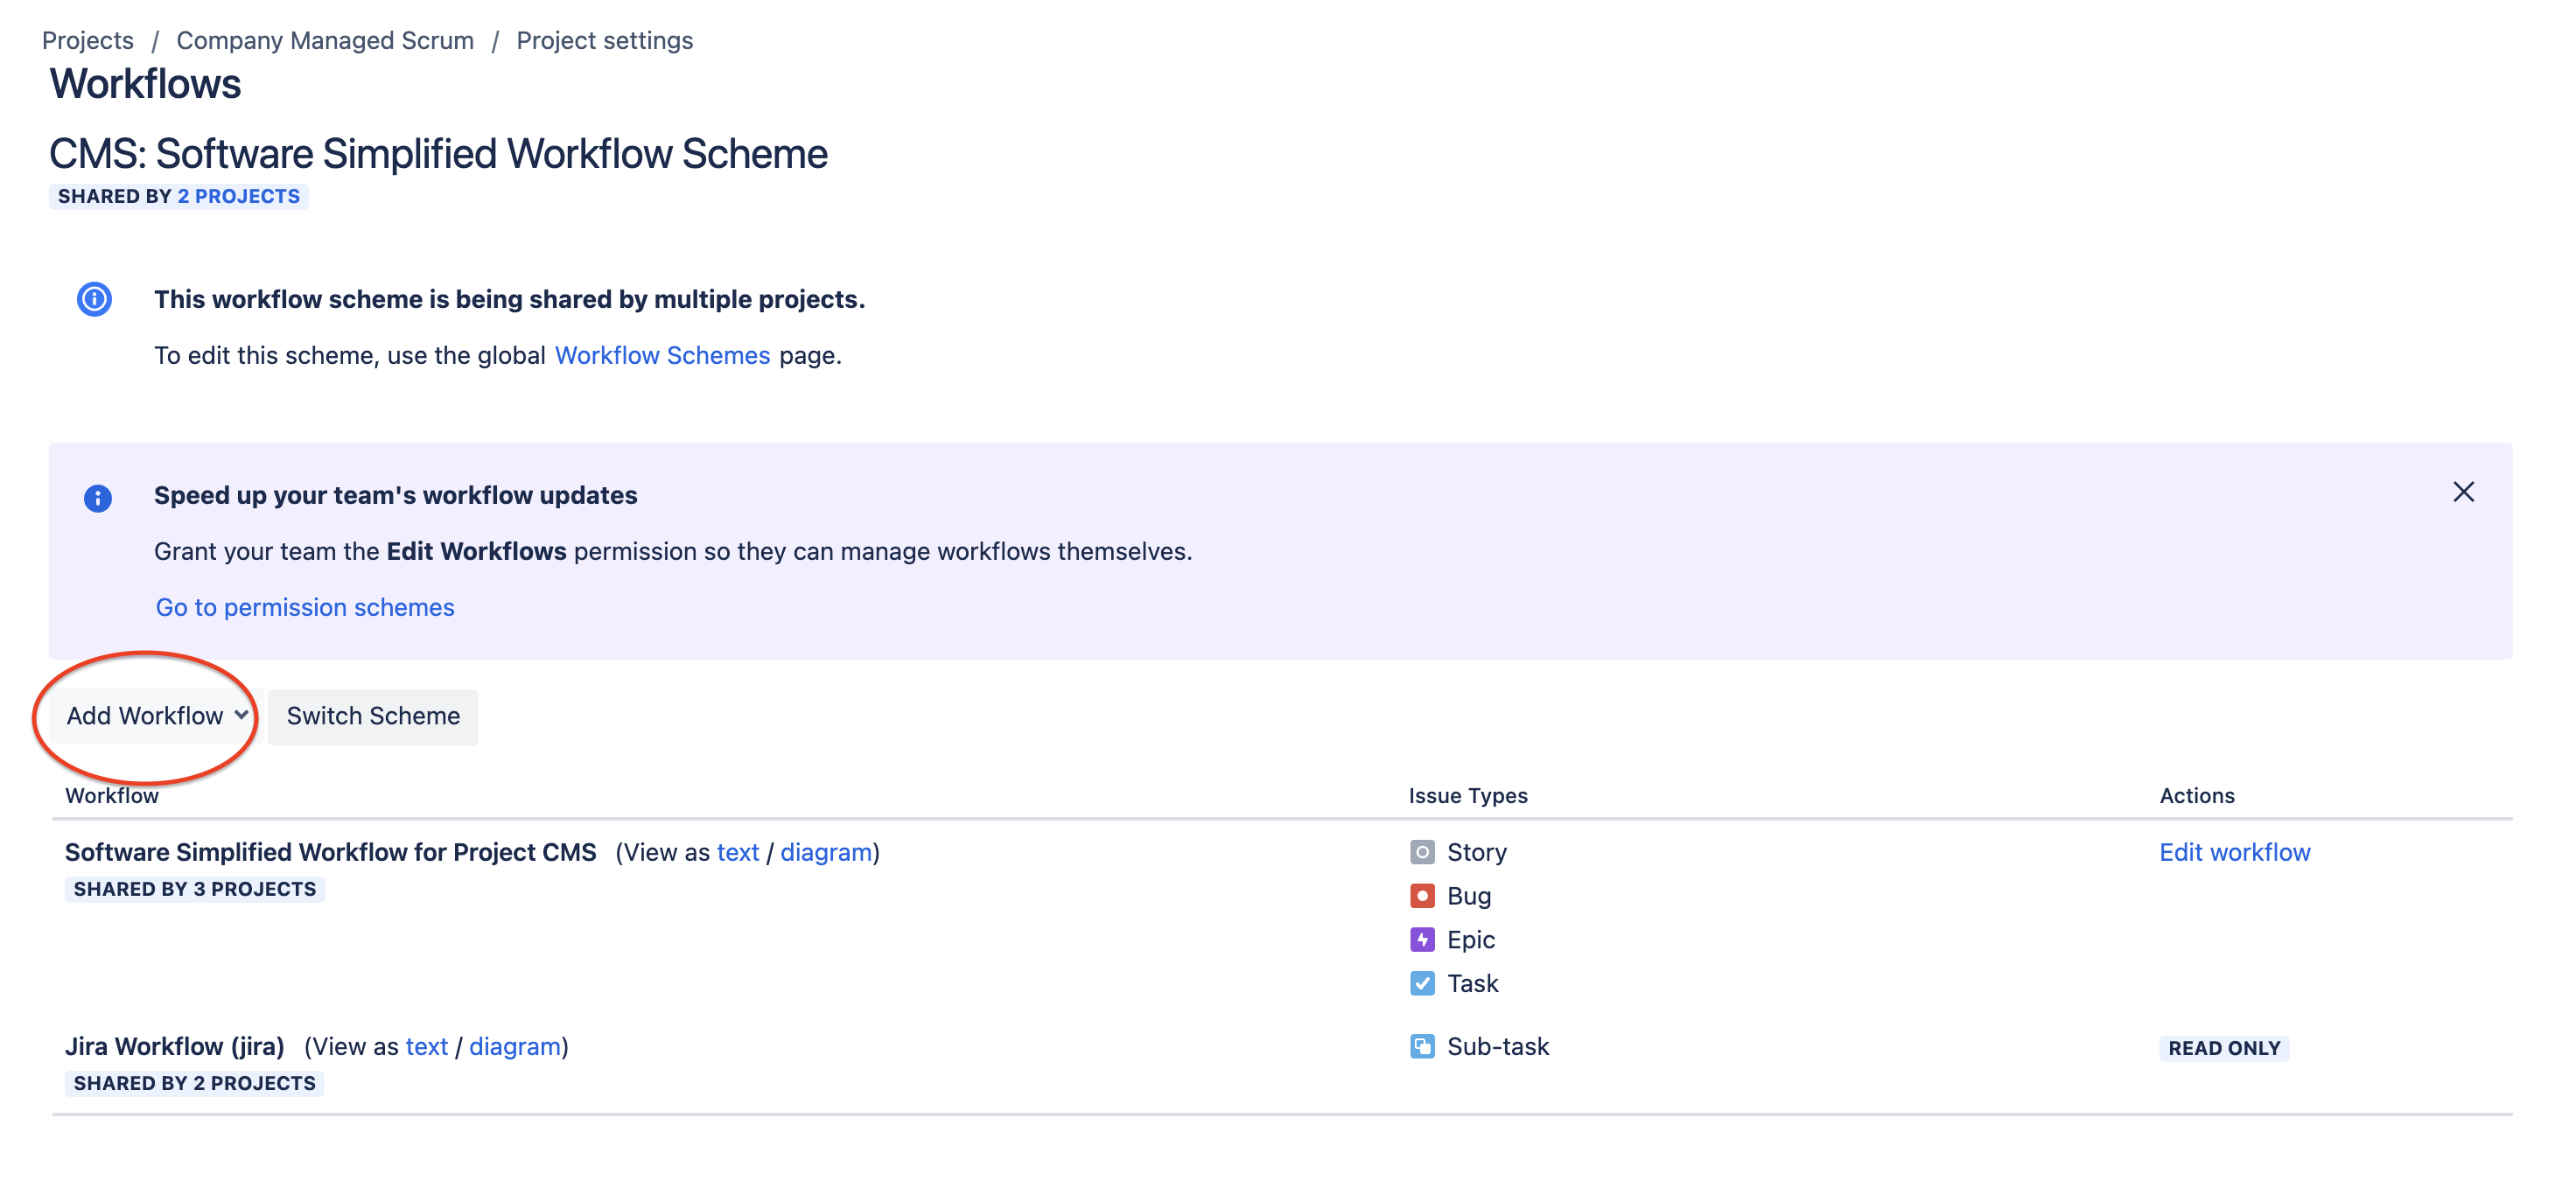Click the solid info icon in purple banner
Image resolution: width=2576 pixels, height=1202 pixels.
pyautogui.click(x=97, y=498)
